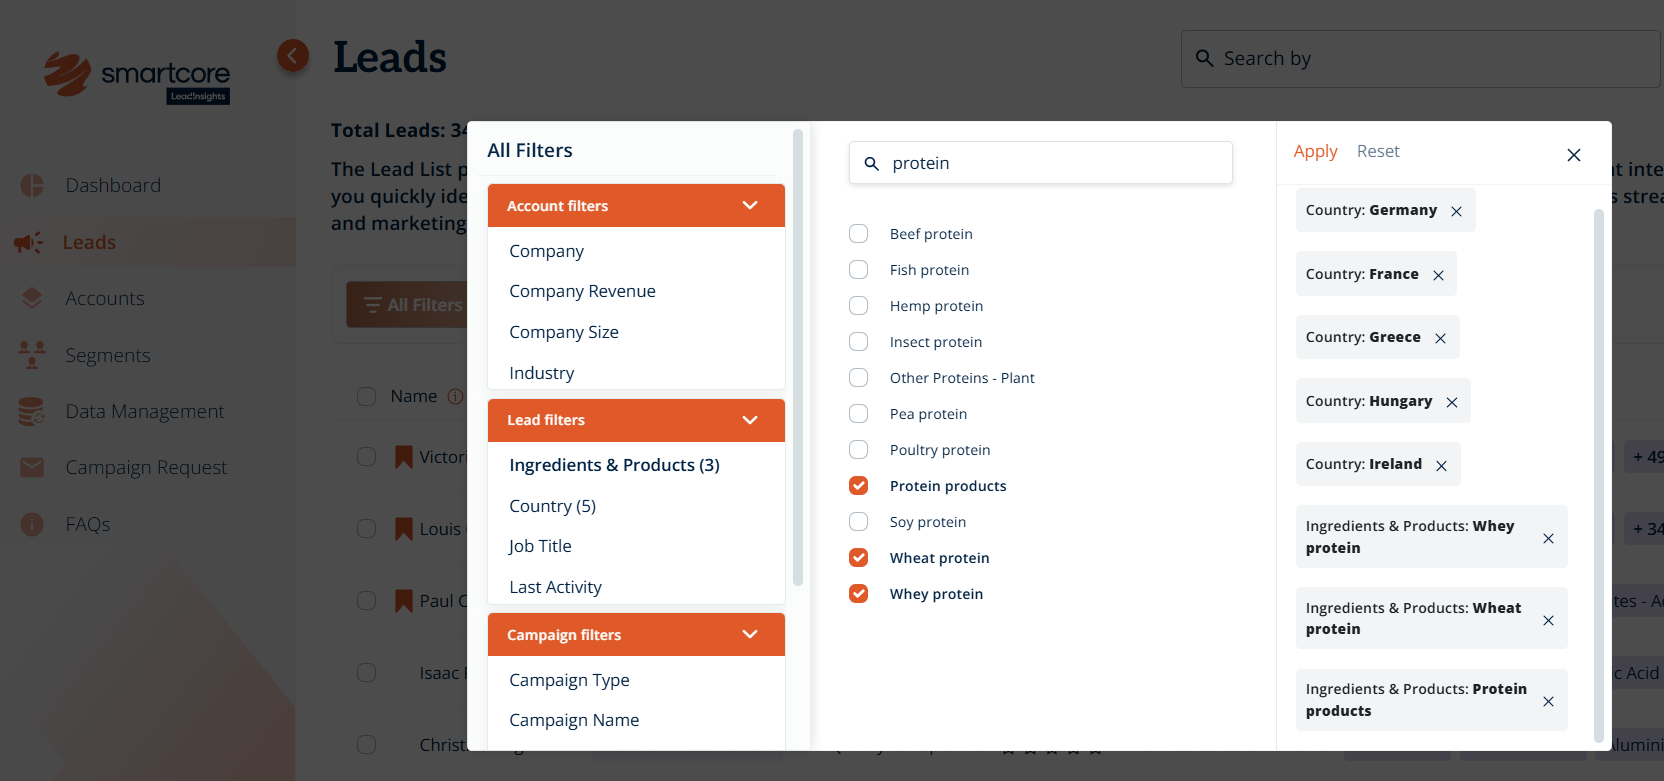Collapse the Campaign filters section
This screenshot has height=781, width=1664.
point(749,635)
